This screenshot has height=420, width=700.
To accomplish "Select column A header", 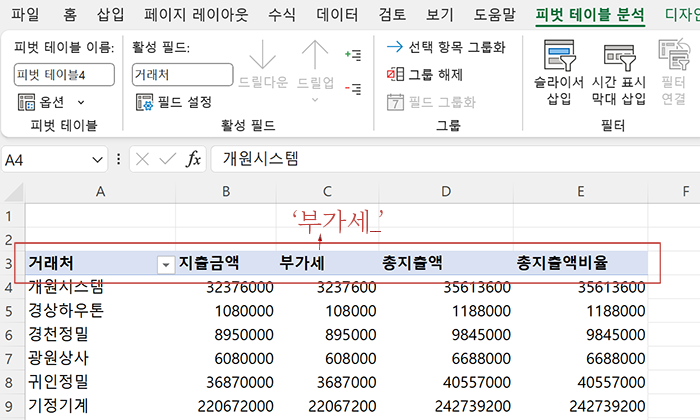I will coord(100,192).
